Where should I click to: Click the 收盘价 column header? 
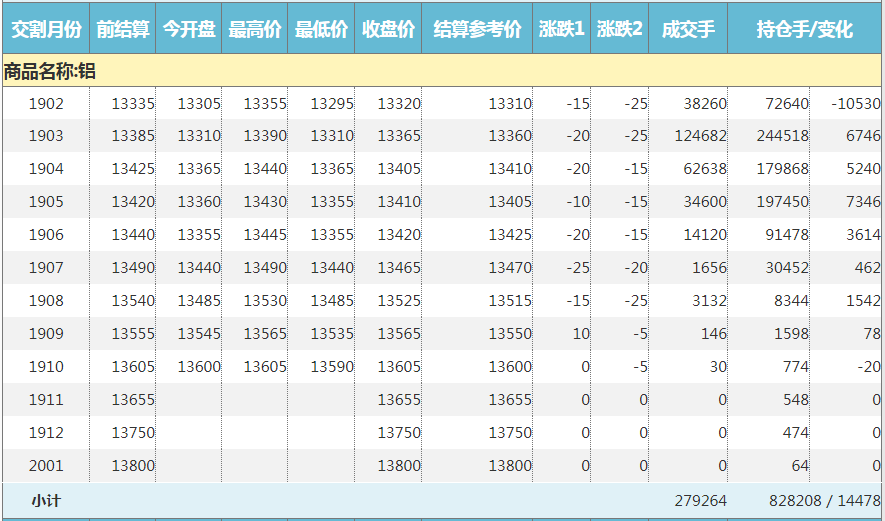coord(388,29)
